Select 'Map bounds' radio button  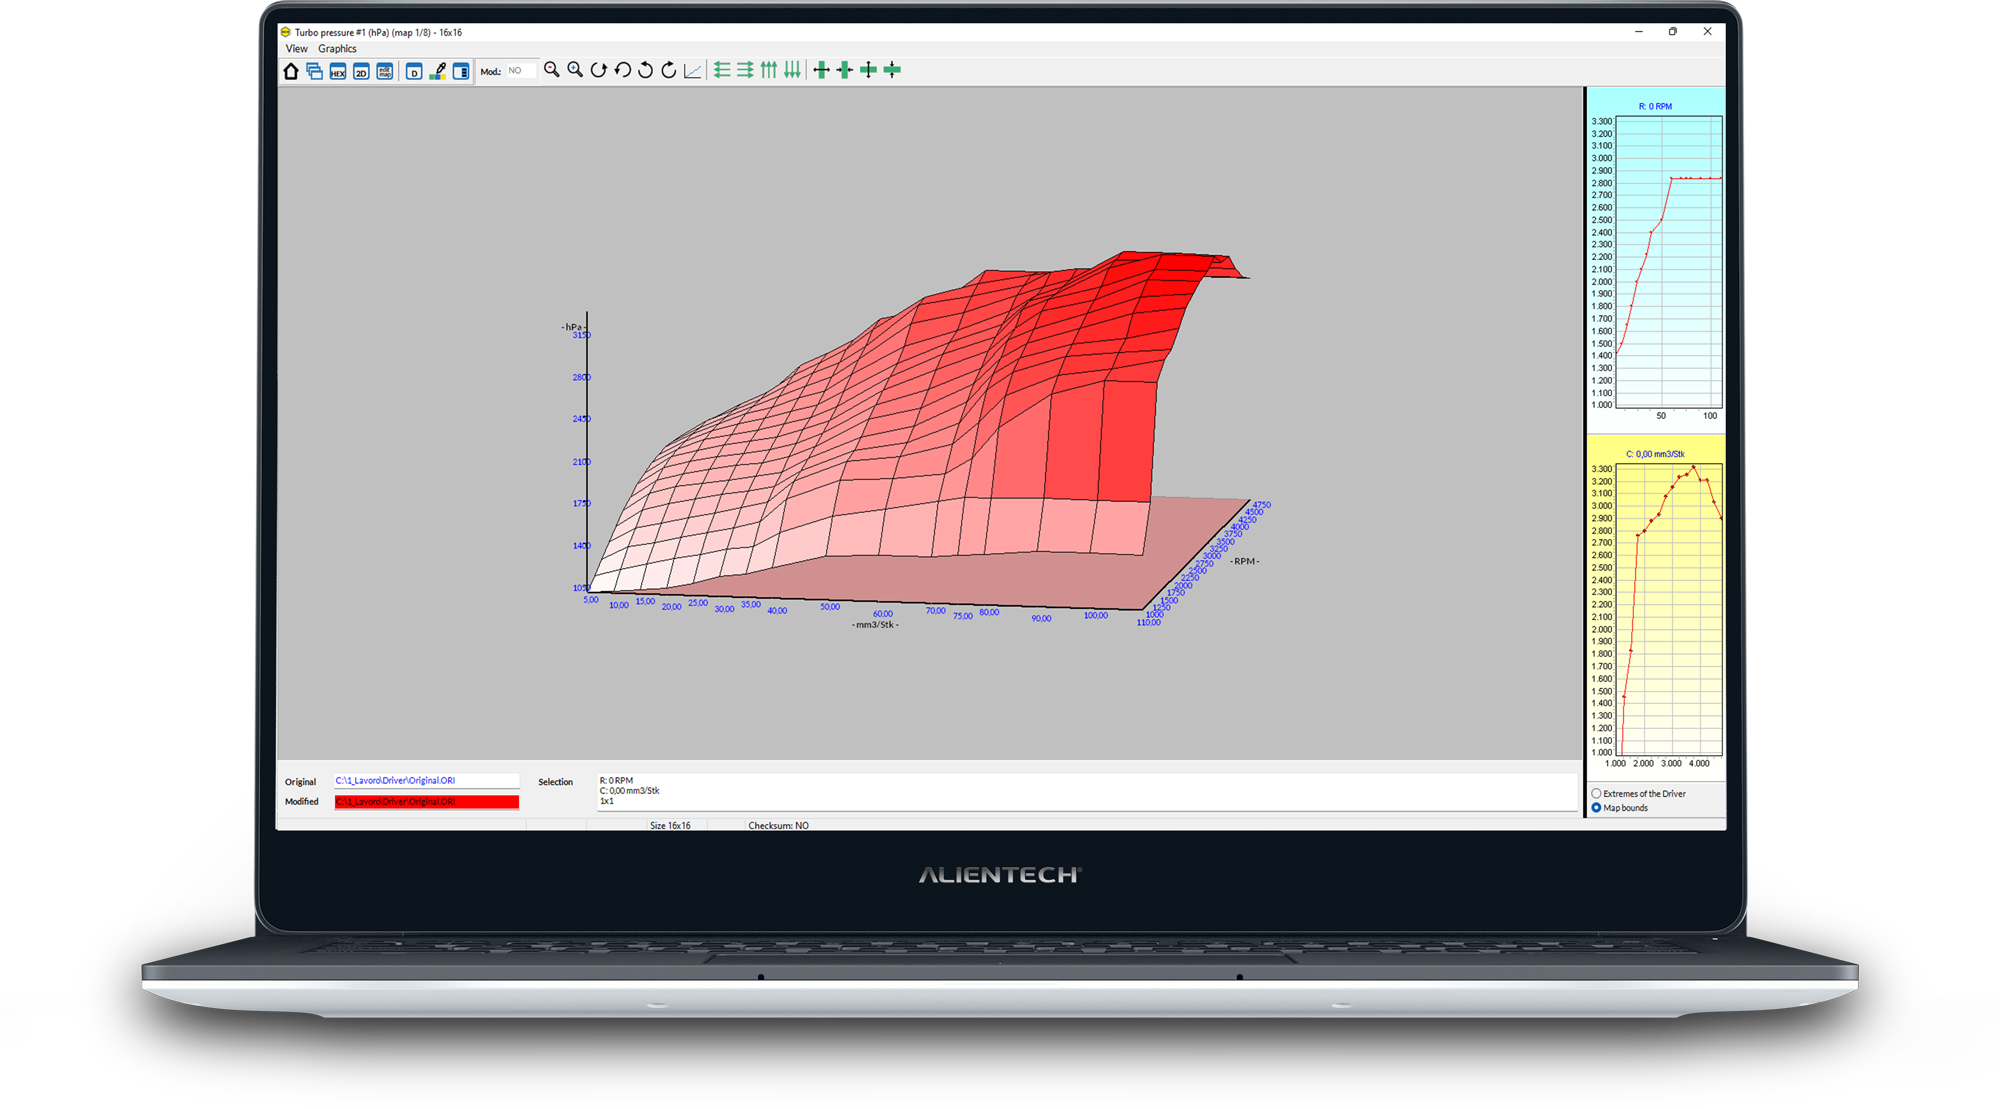[x=1597, y=808]
